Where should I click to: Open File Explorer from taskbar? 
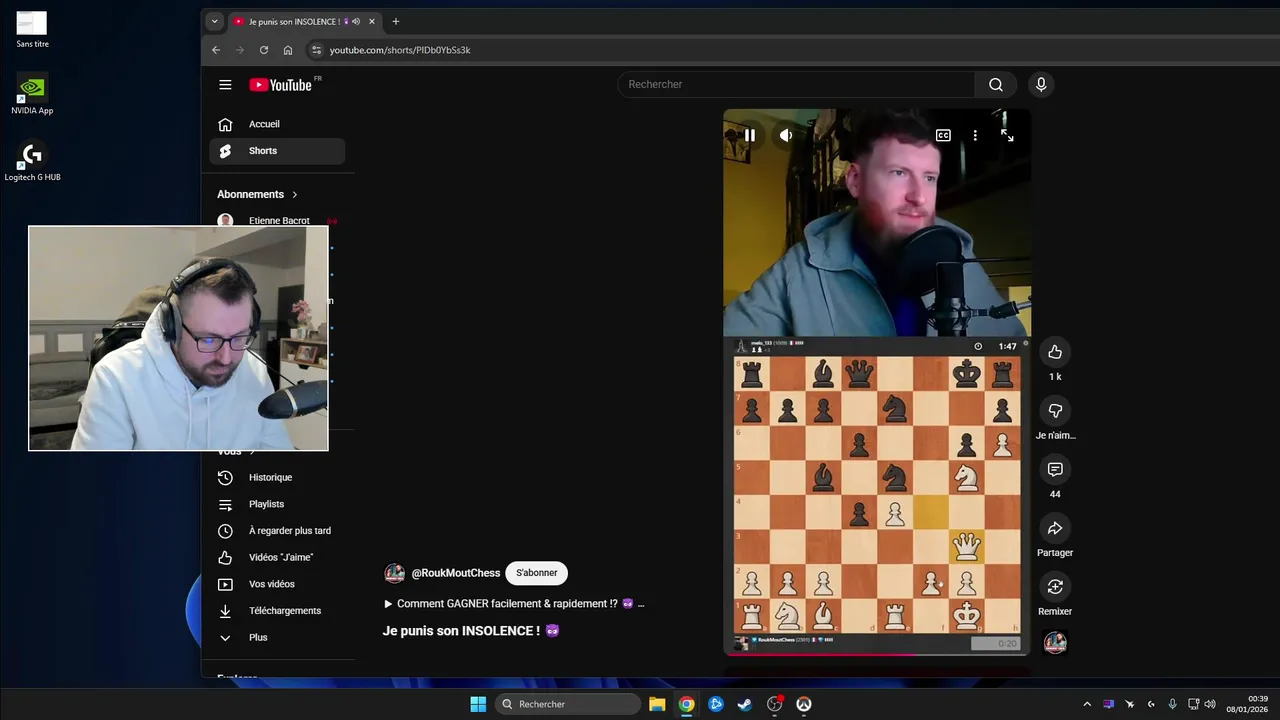[x=657, y=704]
